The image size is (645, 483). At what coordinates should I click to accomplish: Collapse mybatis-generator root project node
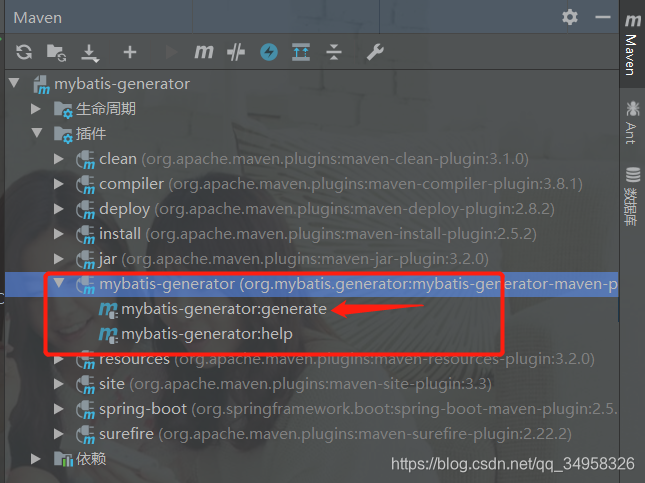pos(14,83)
